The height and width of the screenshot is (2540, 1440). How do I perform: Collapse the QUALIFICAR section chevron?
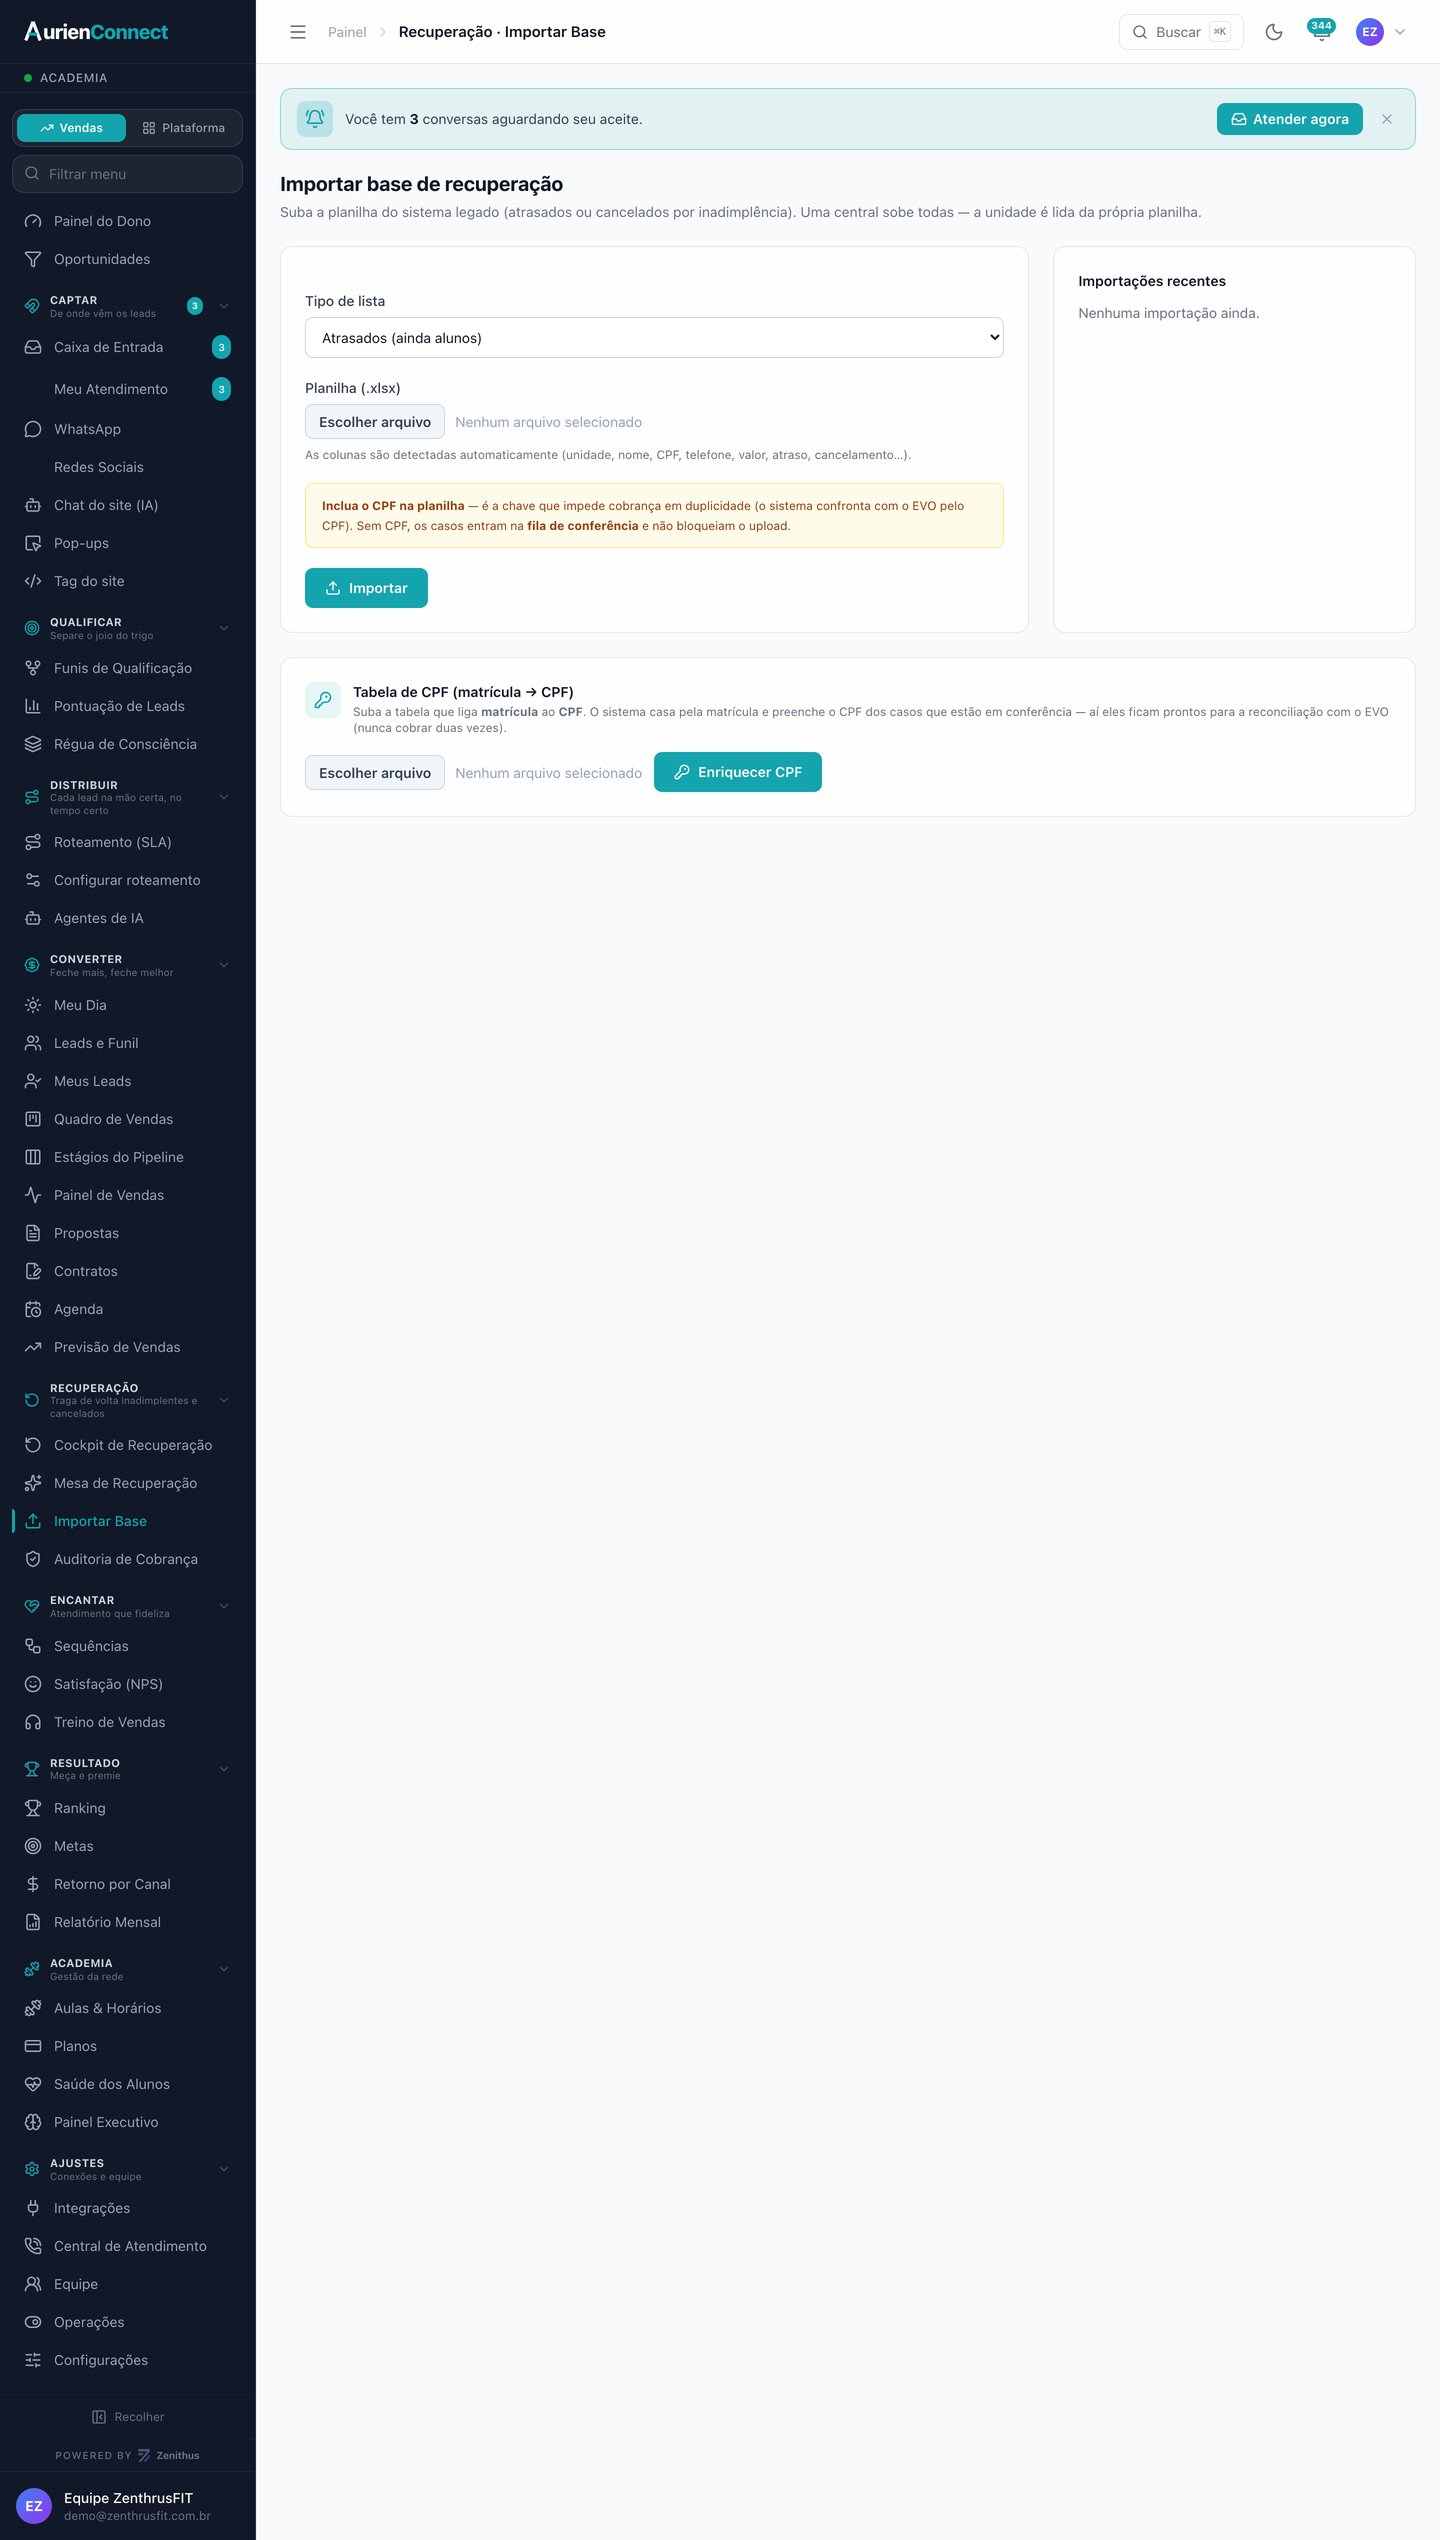(x=224, y=628)
